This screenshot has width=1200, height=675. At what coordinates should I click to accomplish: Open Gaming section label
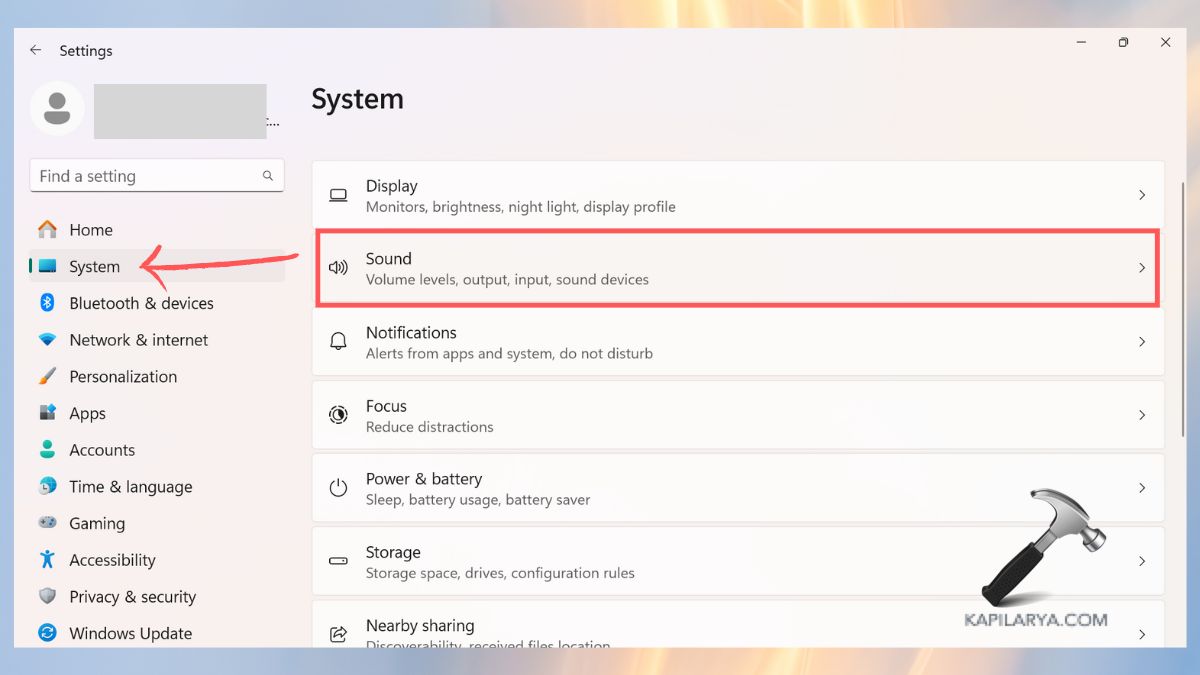pyautogui.click(x=97, y=523)
